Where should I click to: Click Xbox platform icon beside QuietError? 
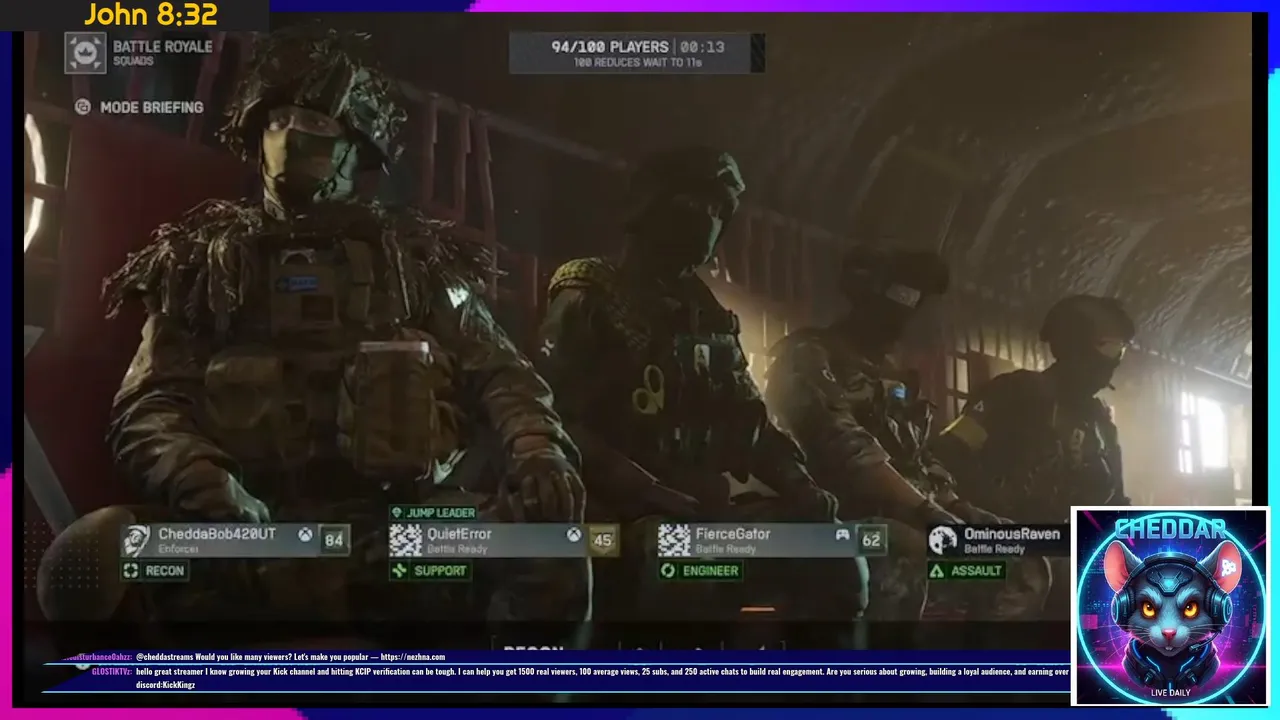point(573,535)
